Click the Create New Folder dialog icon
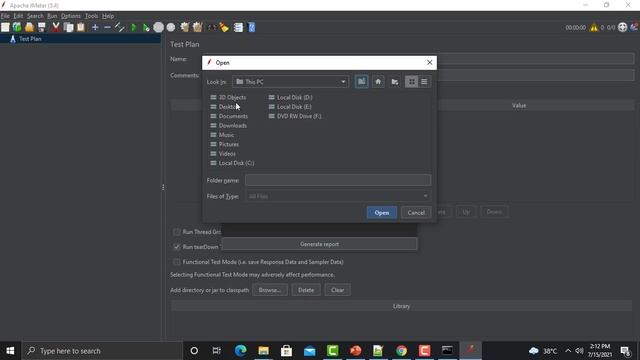640x360 pixels. pos(395,82)
